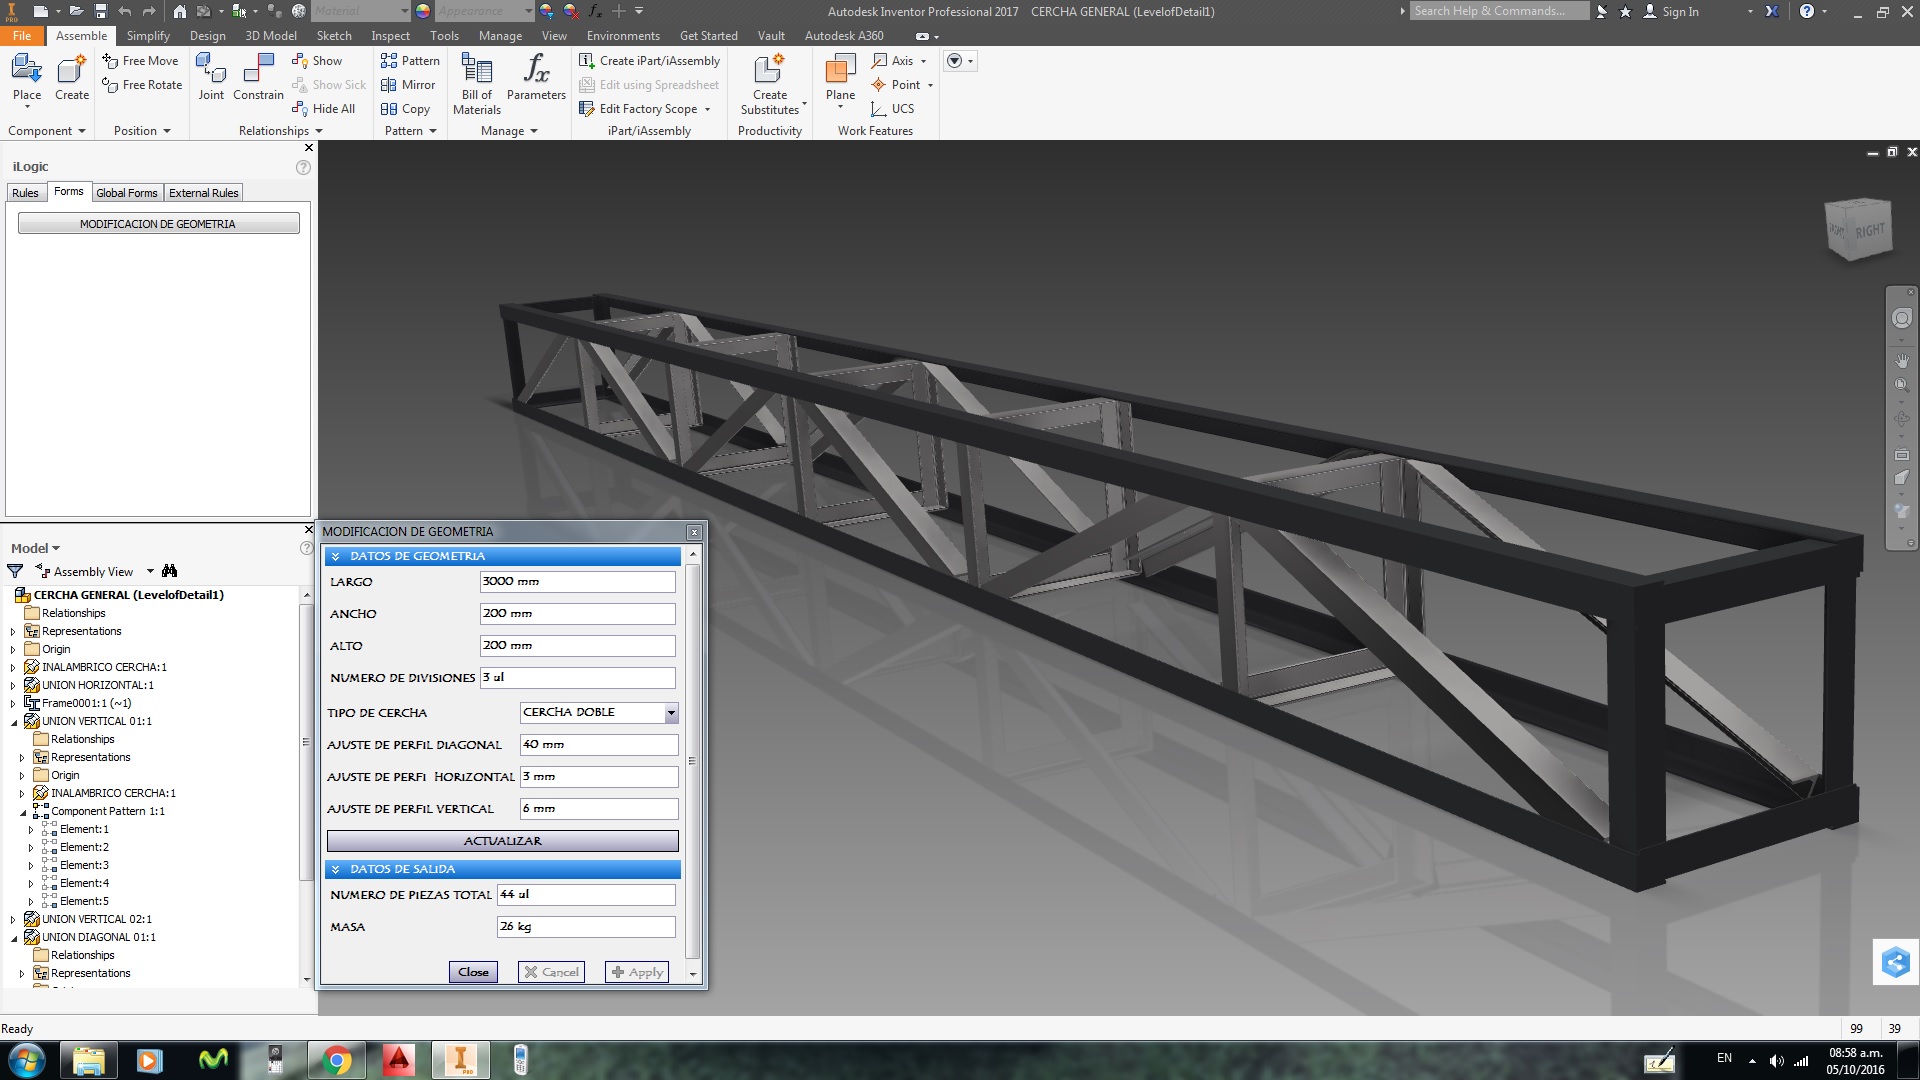This screenshot has height=1080, width=1920.
Task: Open the Inspect ribbon tab
Action: click(390, 35)
